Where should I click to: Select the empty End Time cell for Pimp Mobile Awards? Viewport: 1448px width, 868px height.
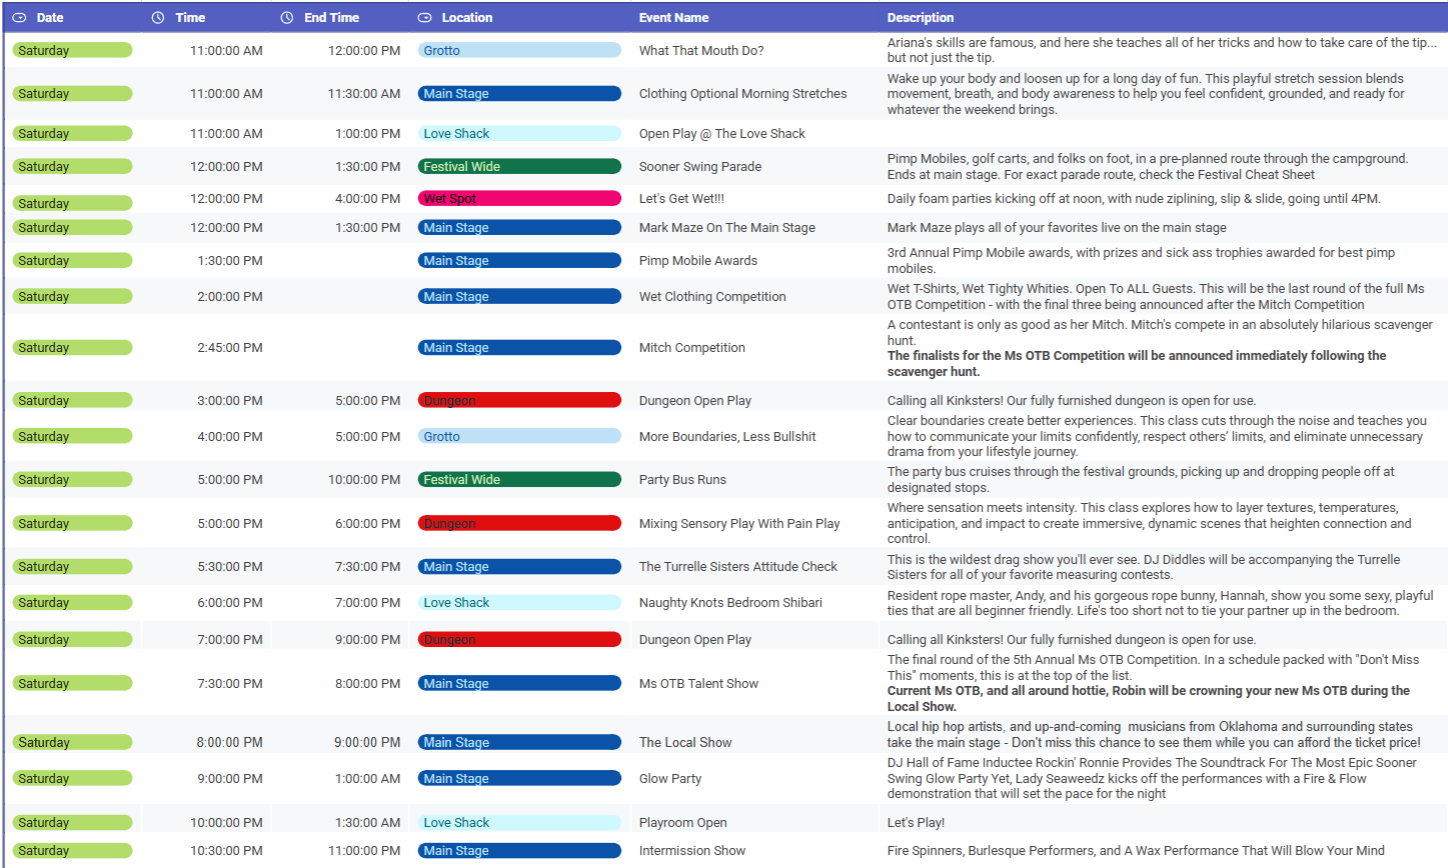pos(340,261)
